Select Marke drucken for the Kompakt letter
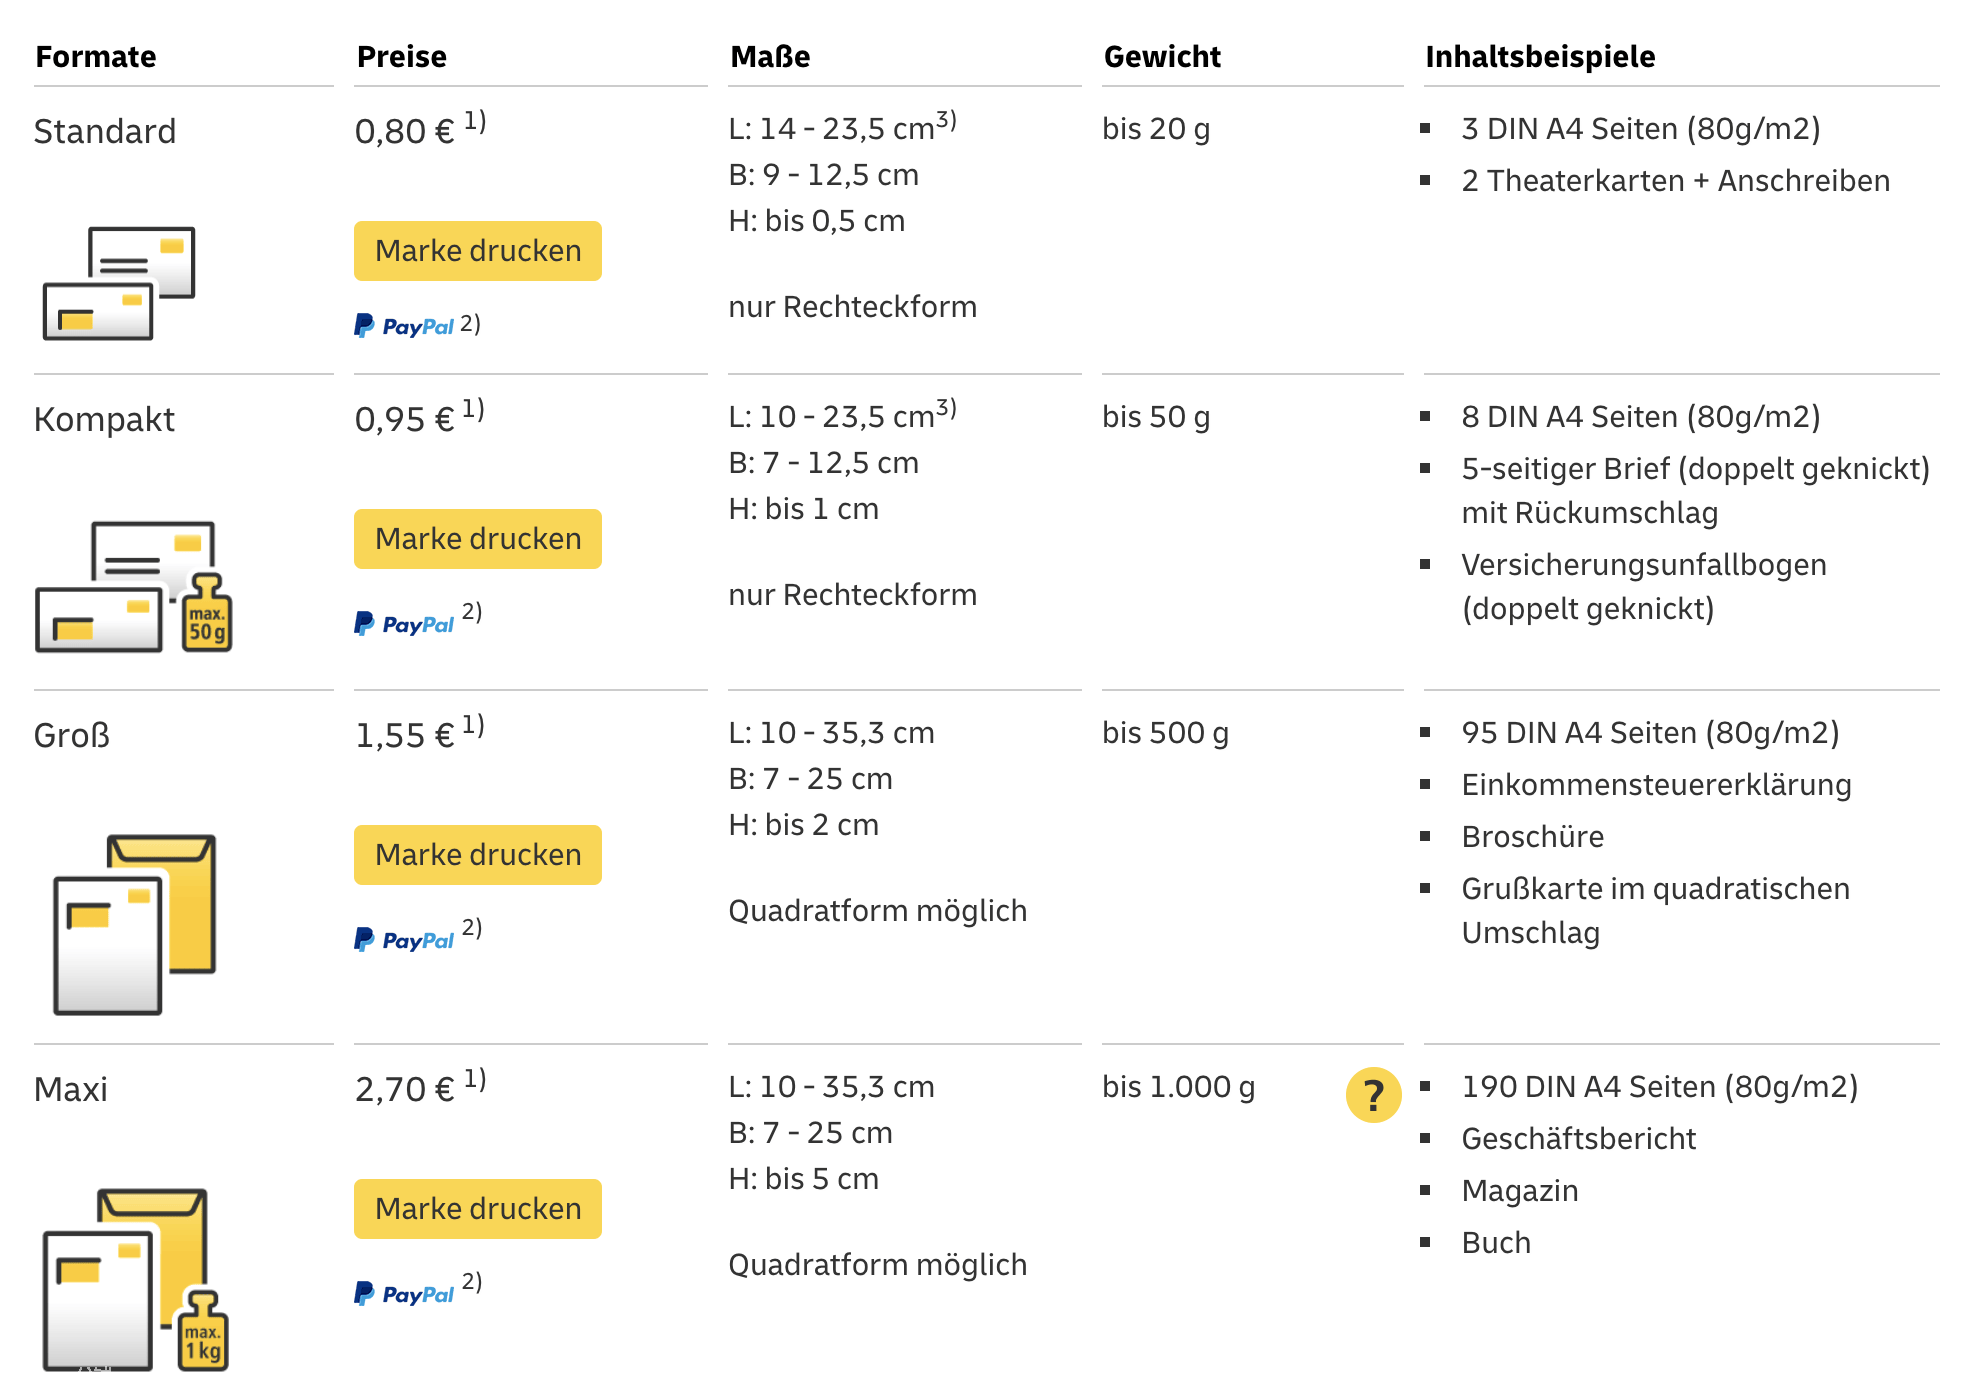This screenshot has height=1398, width=1964. [478, 539]
